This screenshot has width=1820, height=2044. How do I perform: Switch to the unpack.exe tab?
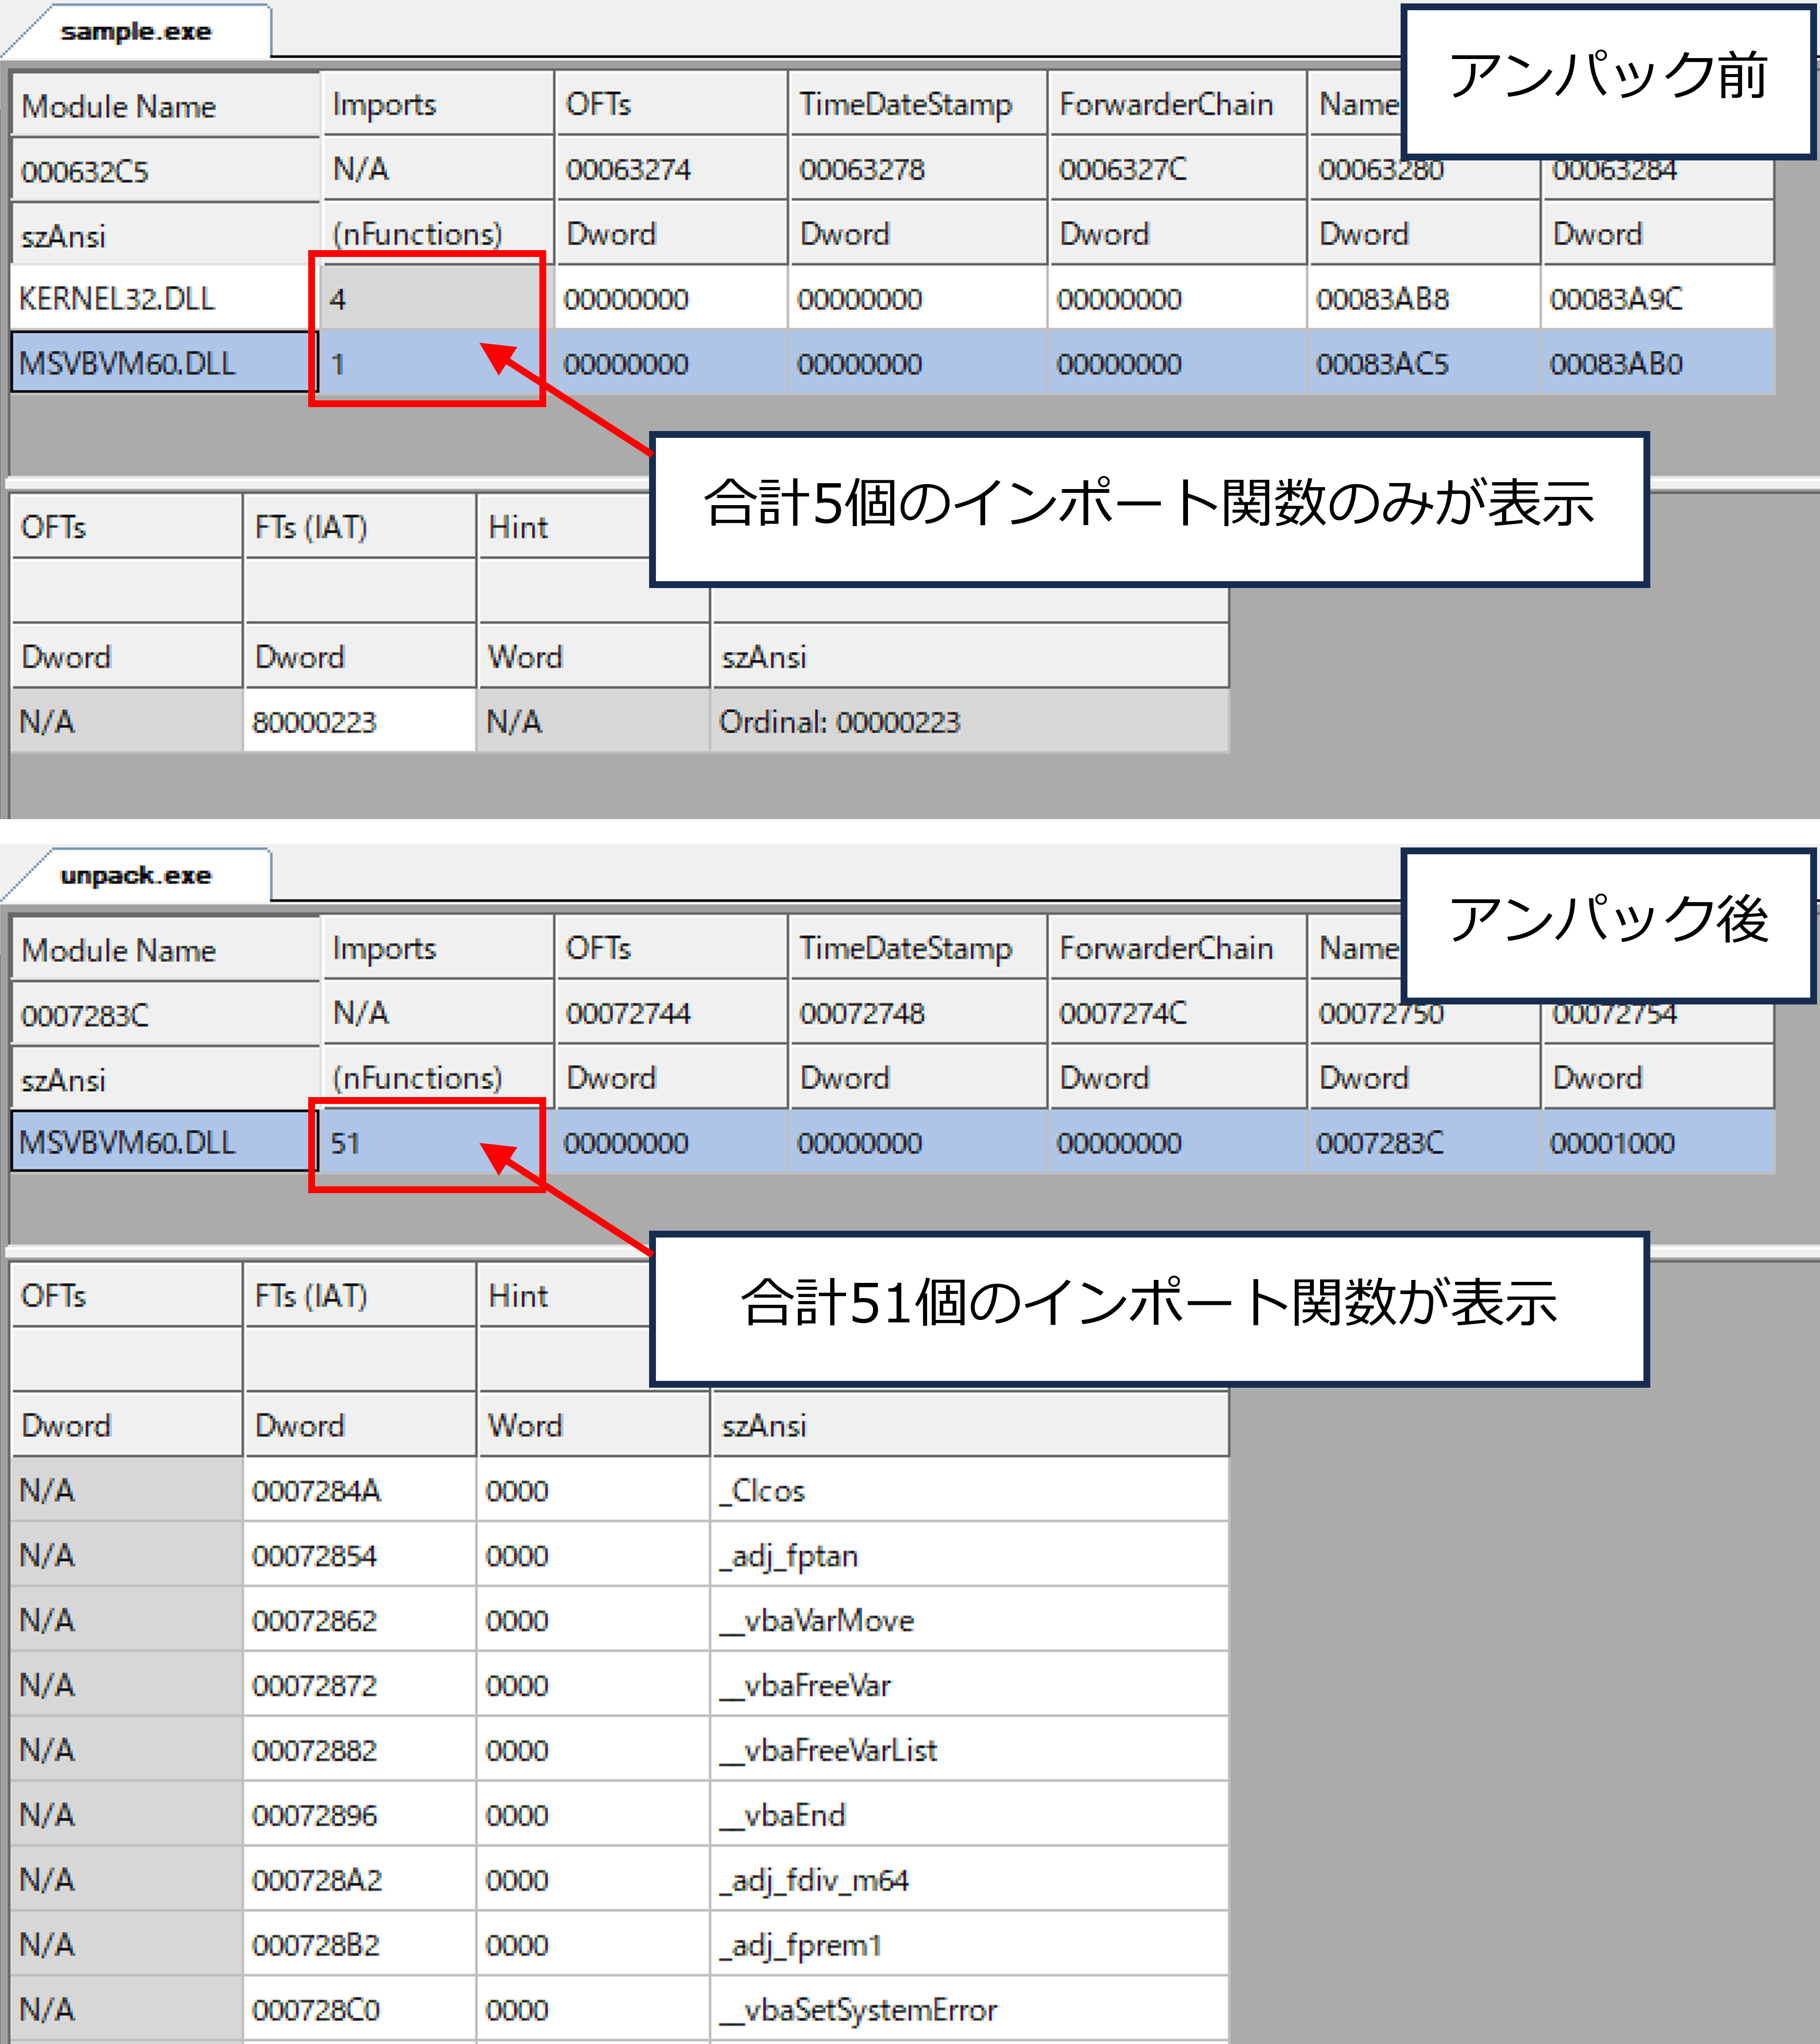click(136, 876)
